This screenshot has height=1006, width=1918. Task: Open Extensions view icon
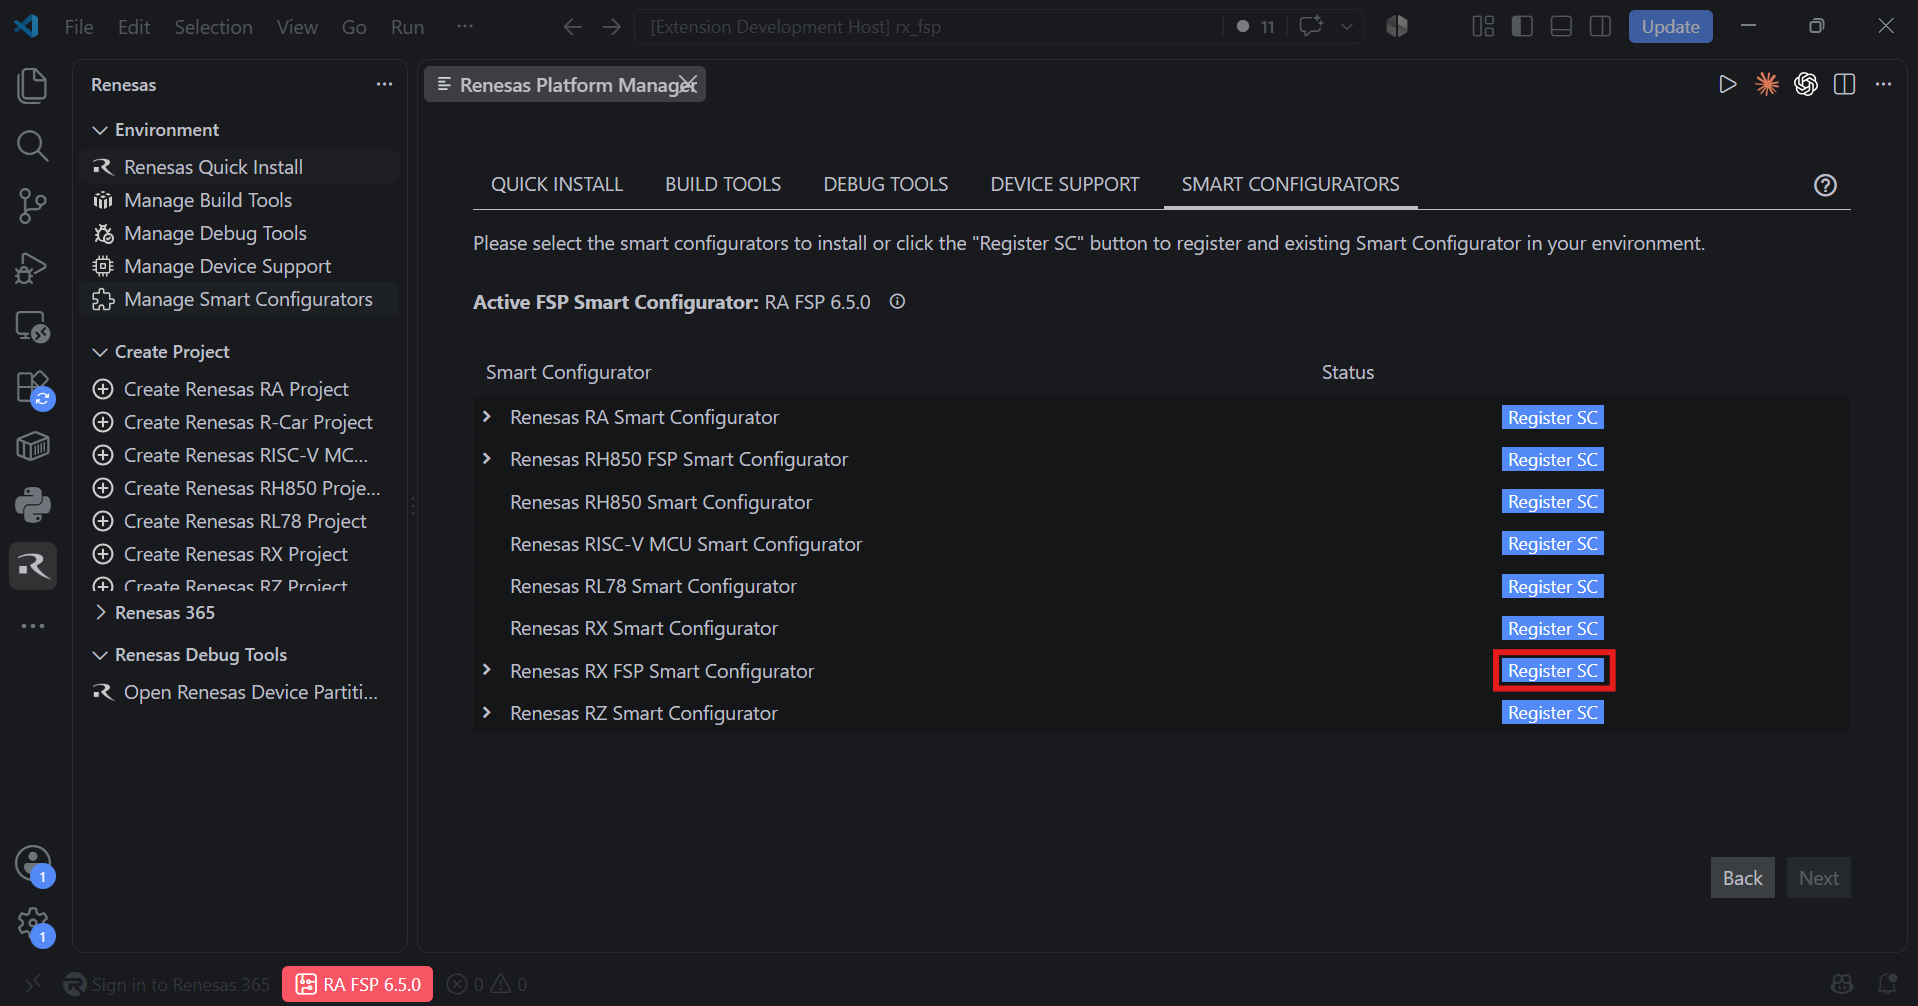[x=33, y=388]
